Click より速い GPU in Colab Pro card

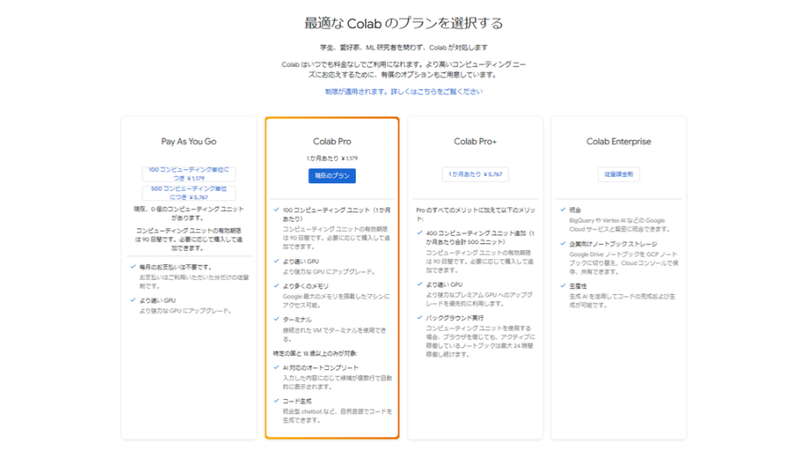(x=301, y=261)
